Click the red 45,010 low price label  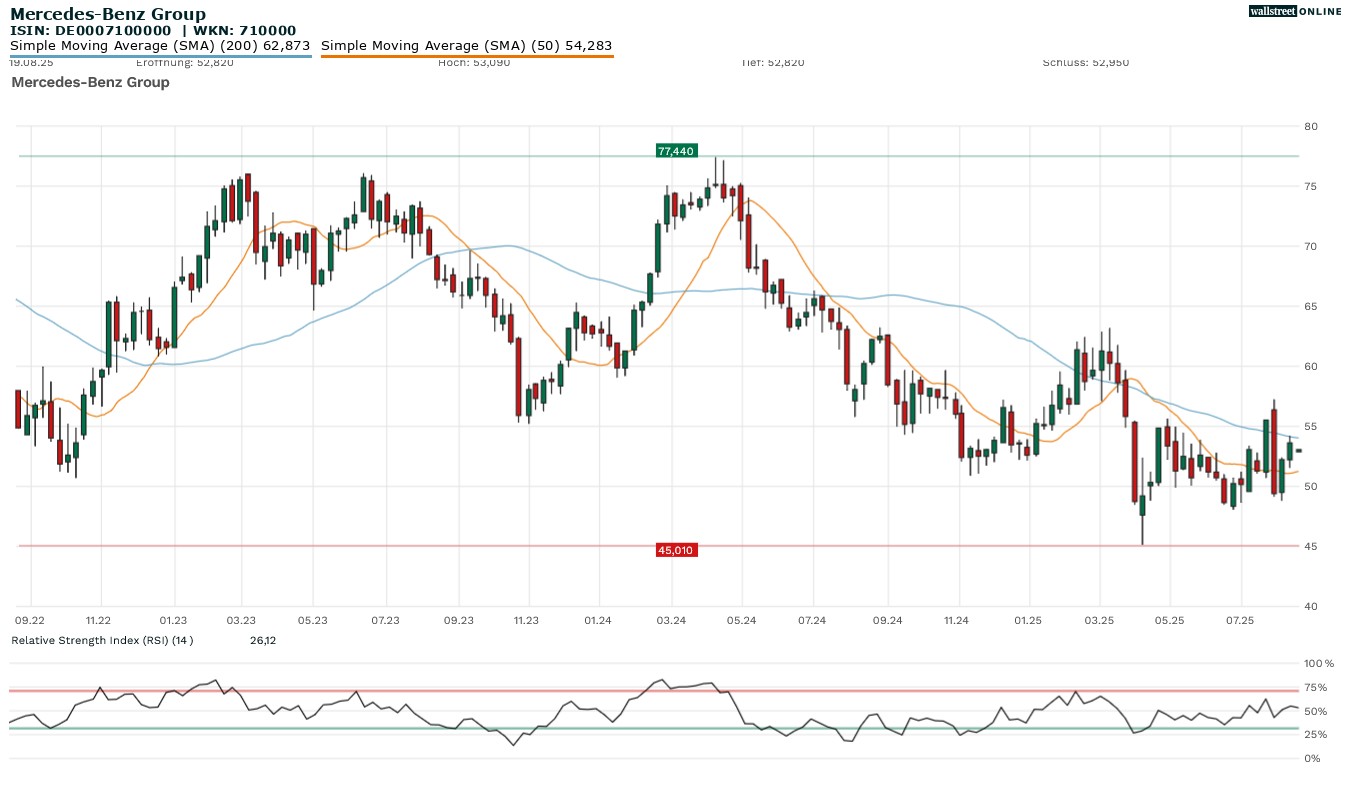(x=675, y=550)
